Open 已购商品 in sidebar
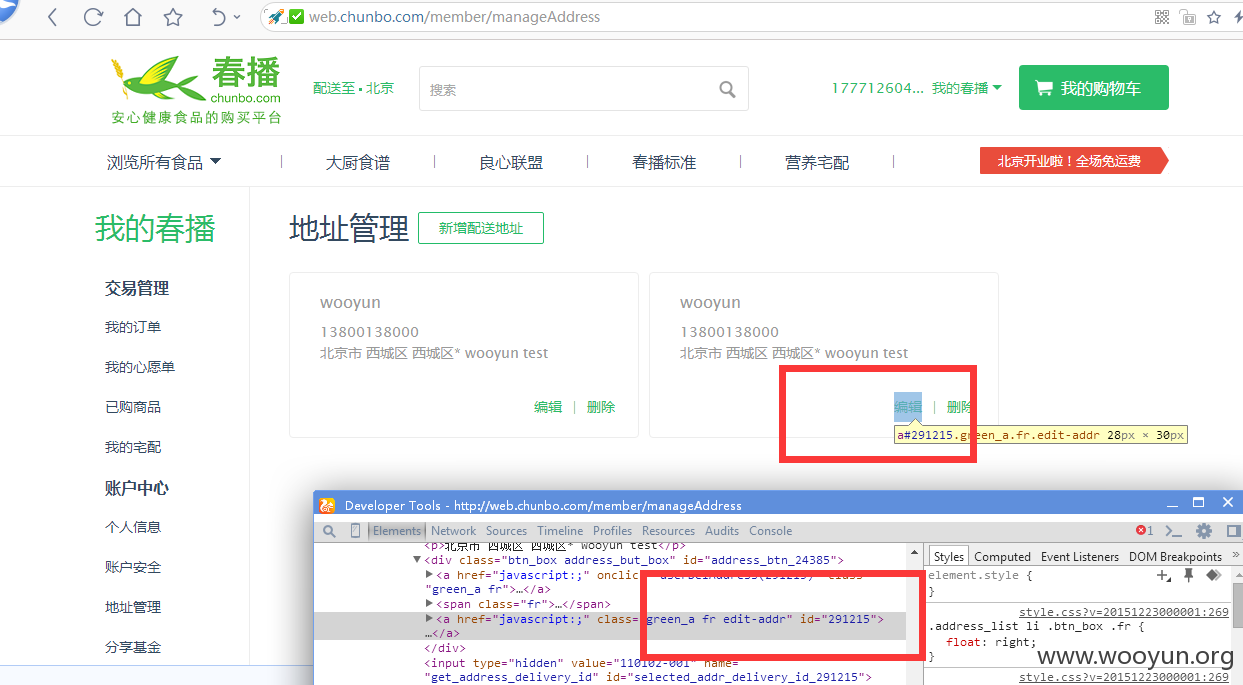This screenshot has width=1243, height=685. click(x=133, y=407)
